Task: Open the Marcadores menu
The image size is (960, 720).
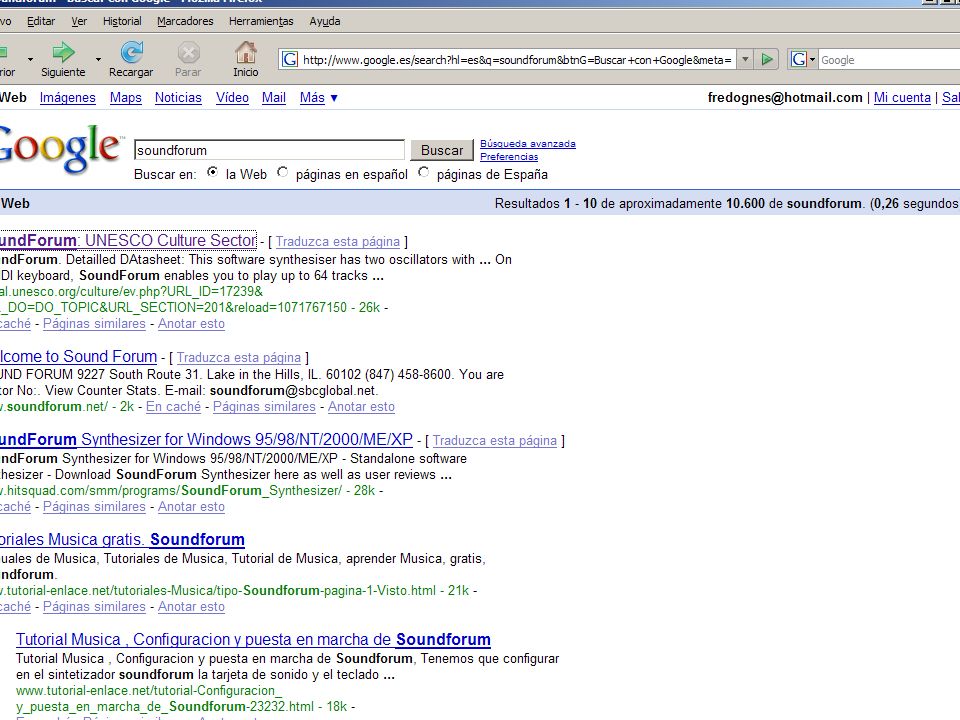Action: click(185, 21)
